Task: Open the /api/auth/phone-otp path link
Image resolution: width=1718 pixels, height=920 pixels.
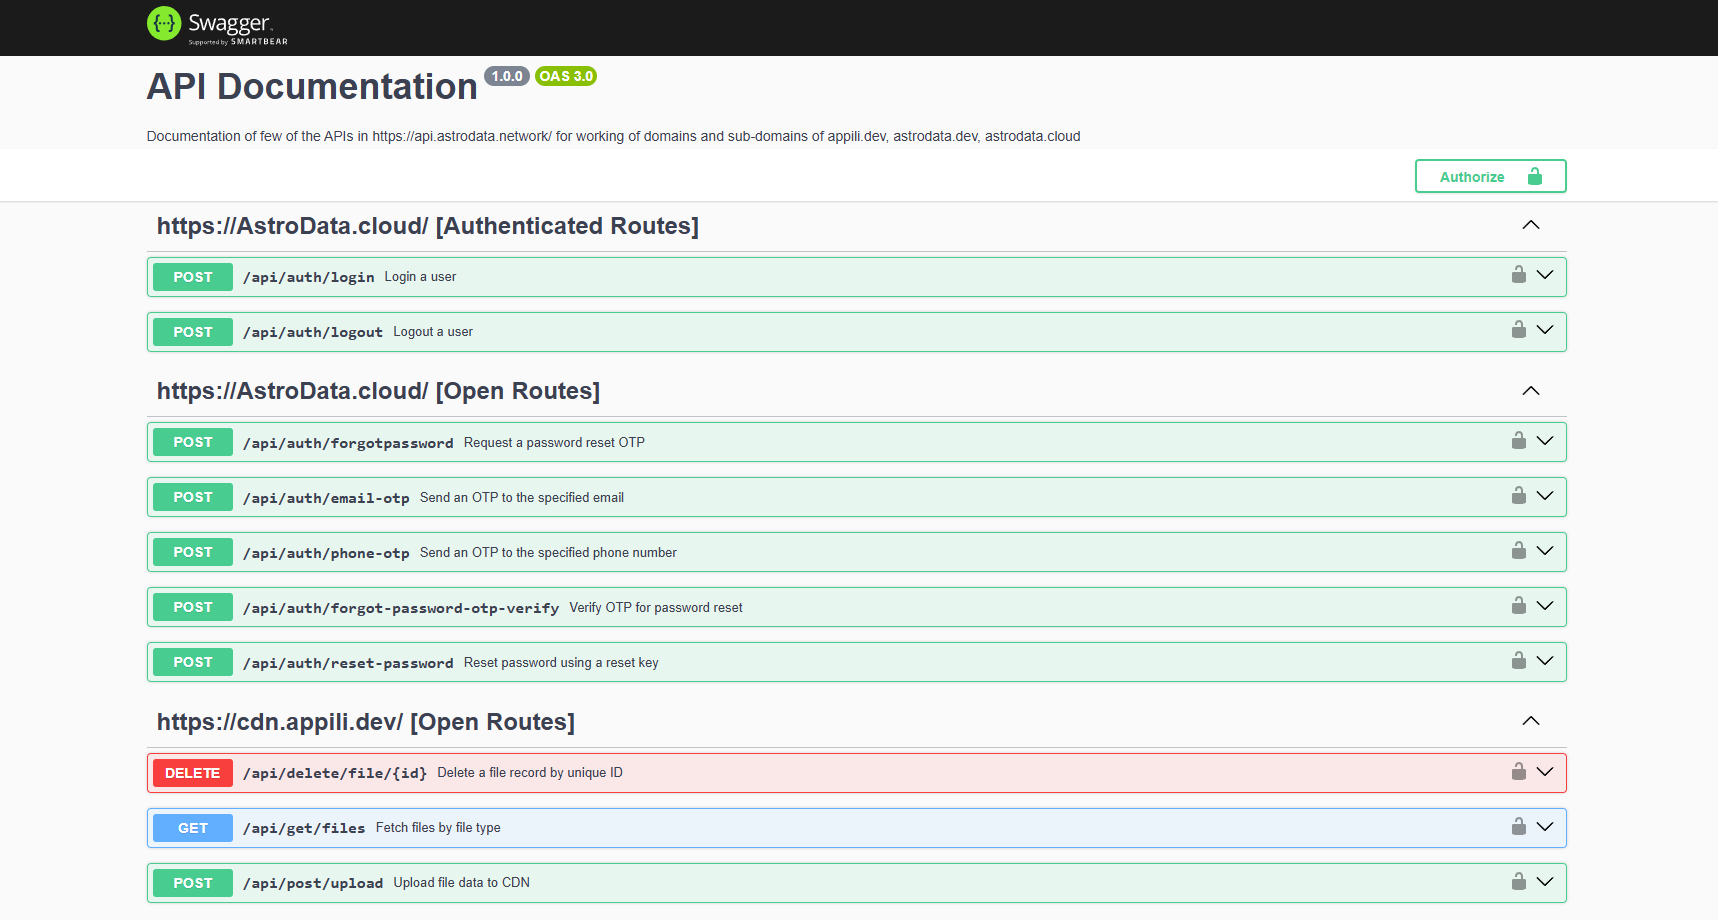Action: pyautogui.click(x=326, y=553)
